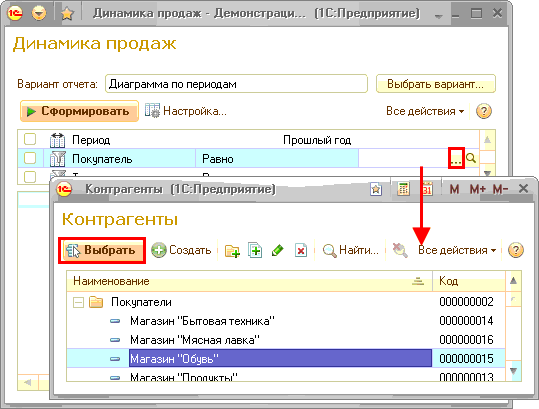
Task: Click the Вариант отчета input field
Action: coord(236,84)
